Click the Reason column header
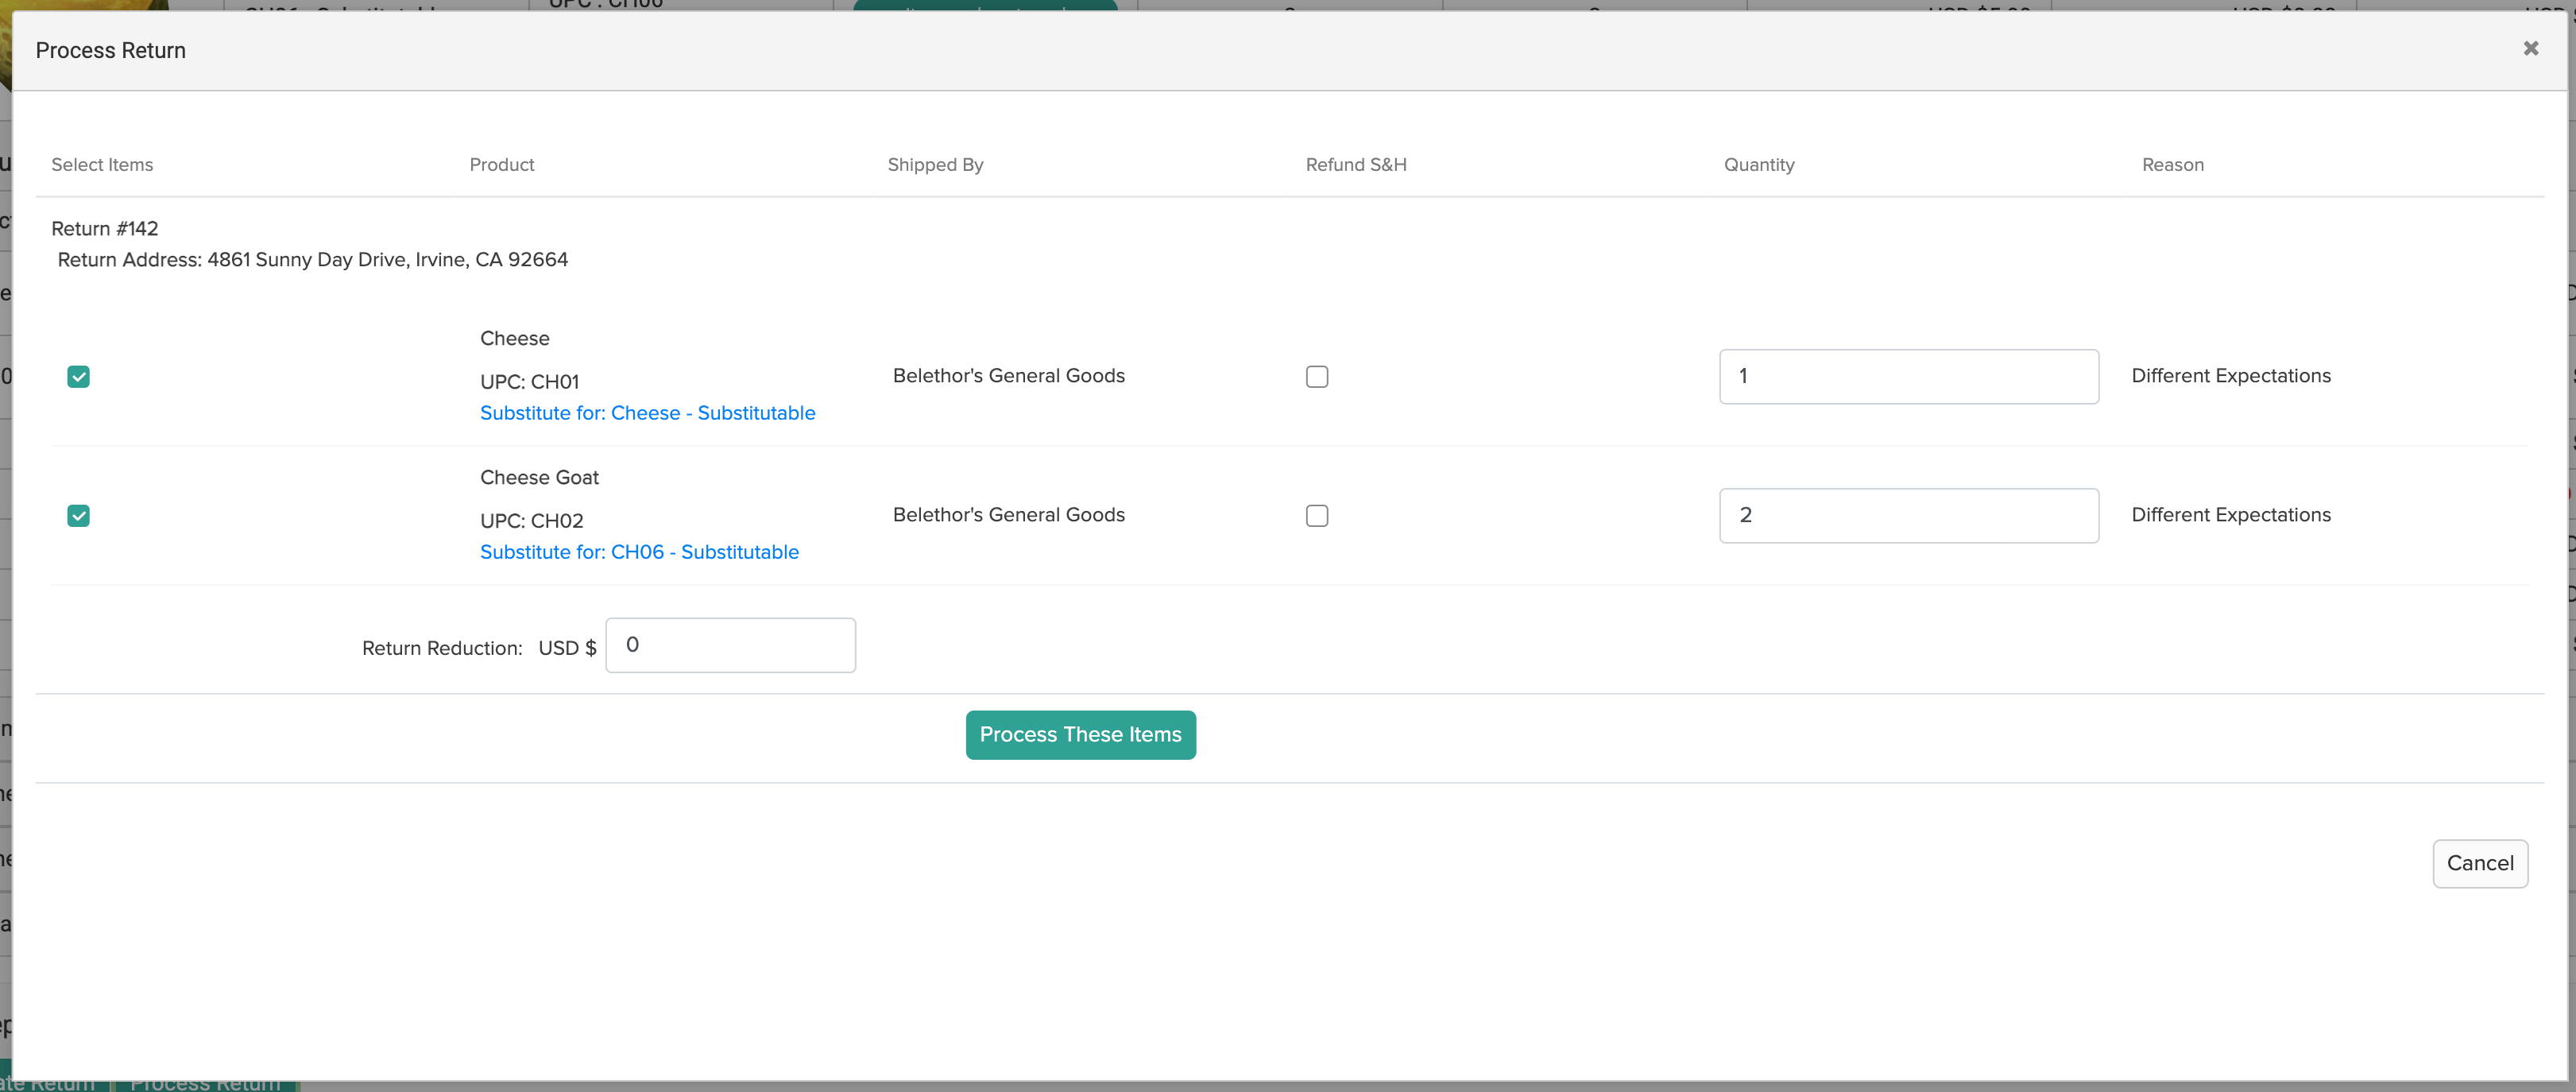 tap(2172, 165)
